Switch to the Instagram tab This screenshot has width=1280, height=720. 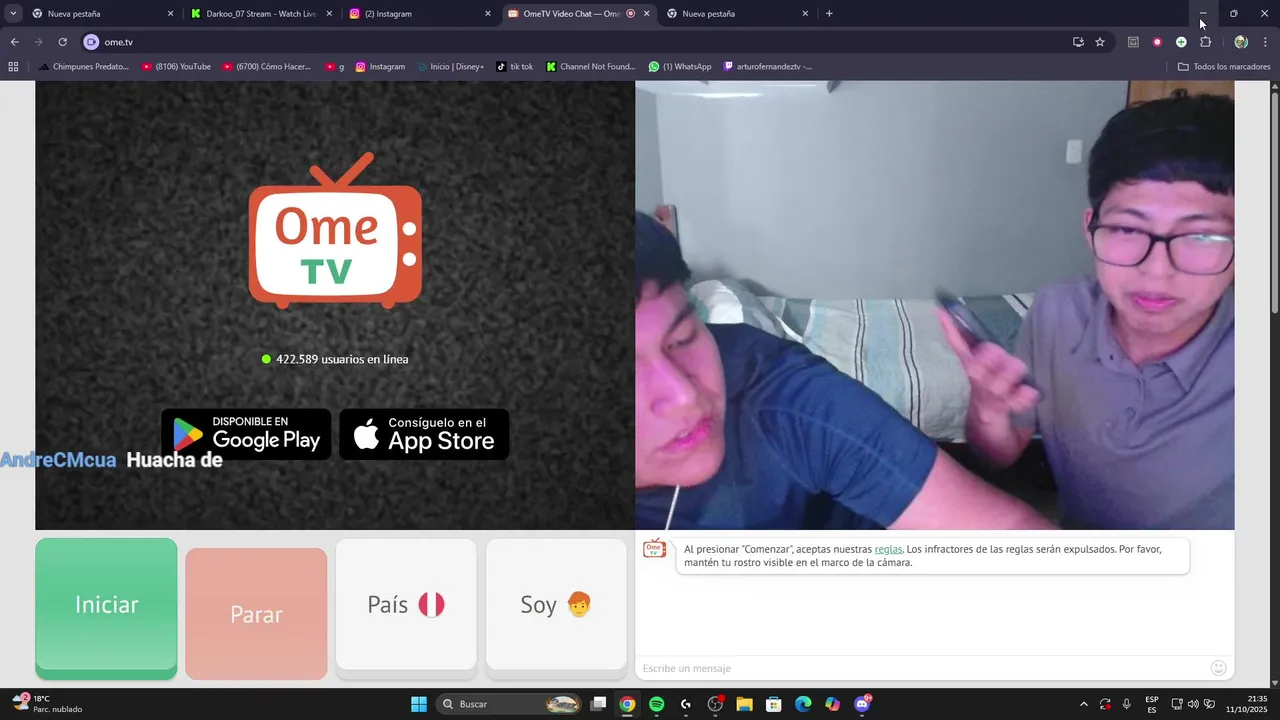pos(420,14)
